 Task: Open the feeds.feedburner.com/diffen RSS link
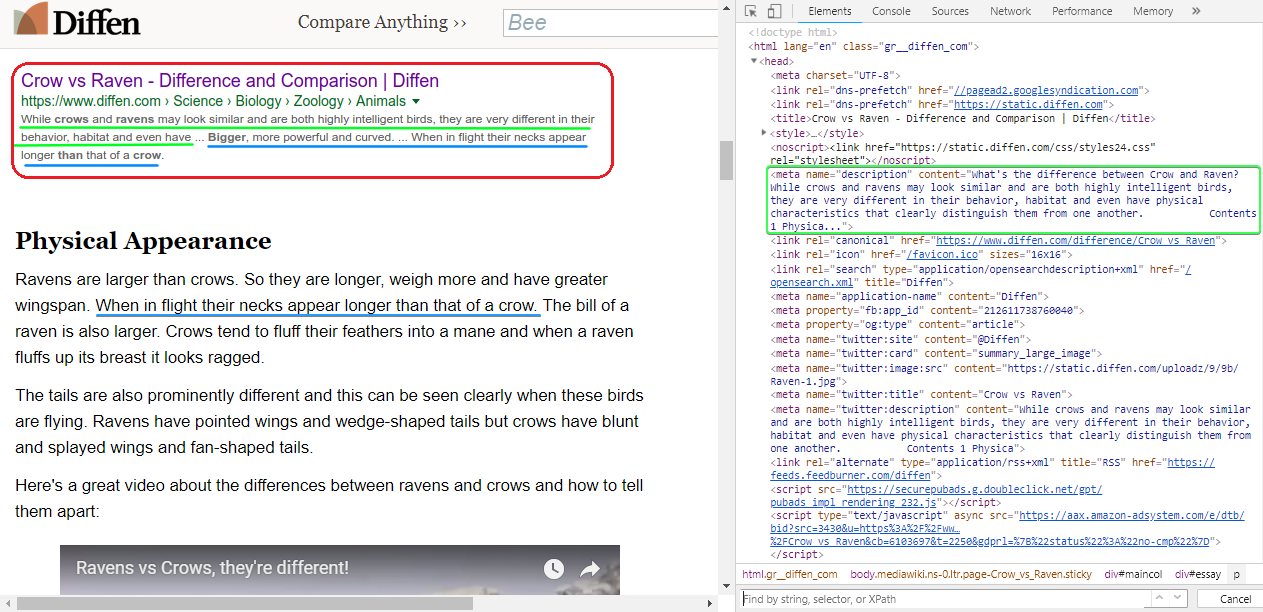point(992,469)
